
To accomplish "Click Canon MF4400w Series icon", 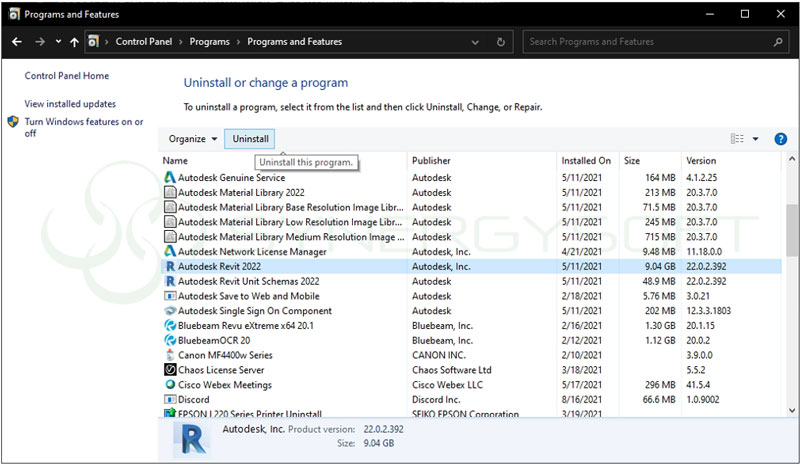I will [x=170, y=355].
